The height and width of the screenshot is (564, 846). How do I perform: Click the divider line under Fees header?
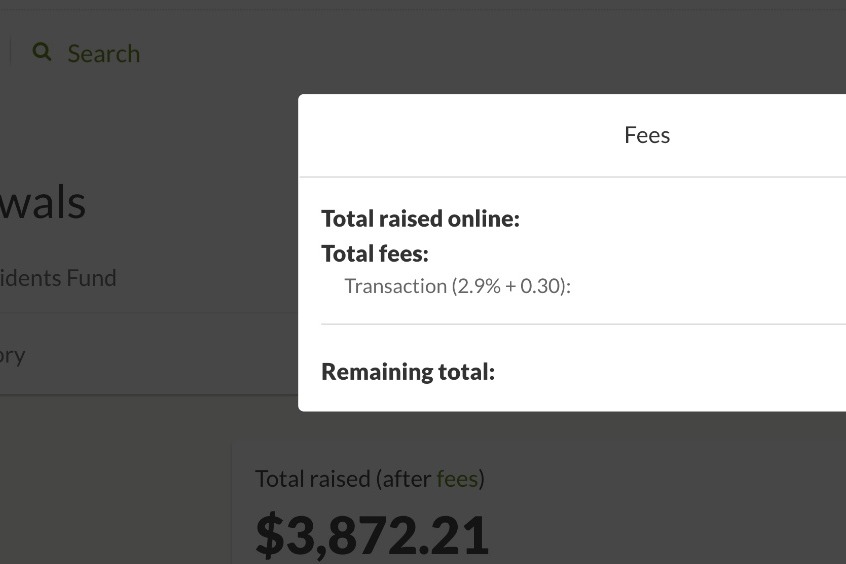[x=572, y=176]
